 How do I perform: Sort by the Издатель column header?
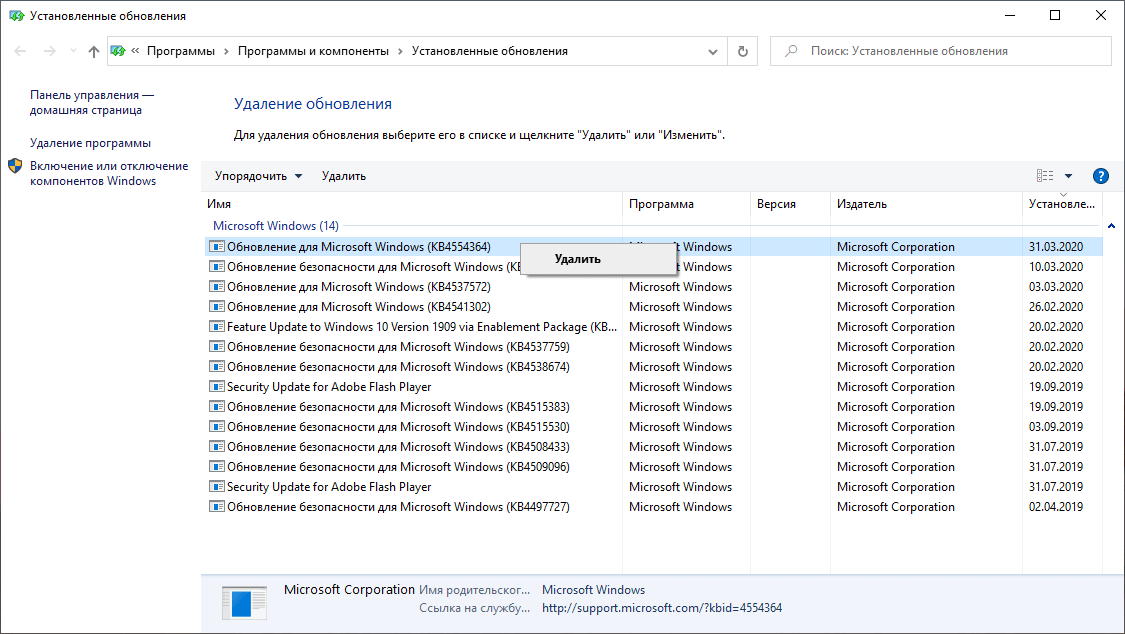coord(861,204)
